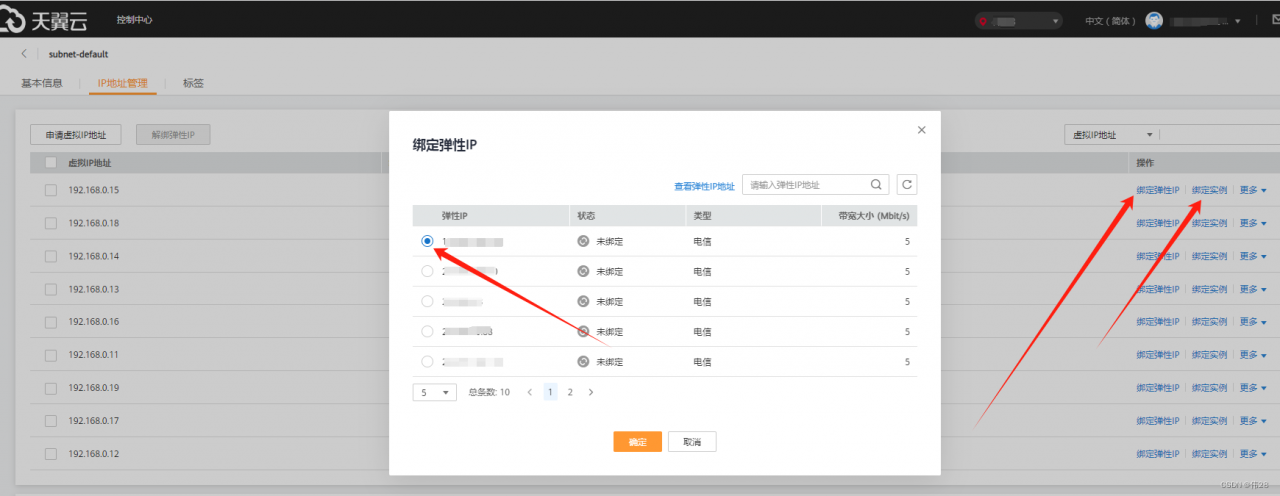
Task: Expand the region selector dropdown in header
Action: (x=1018, y=20)
